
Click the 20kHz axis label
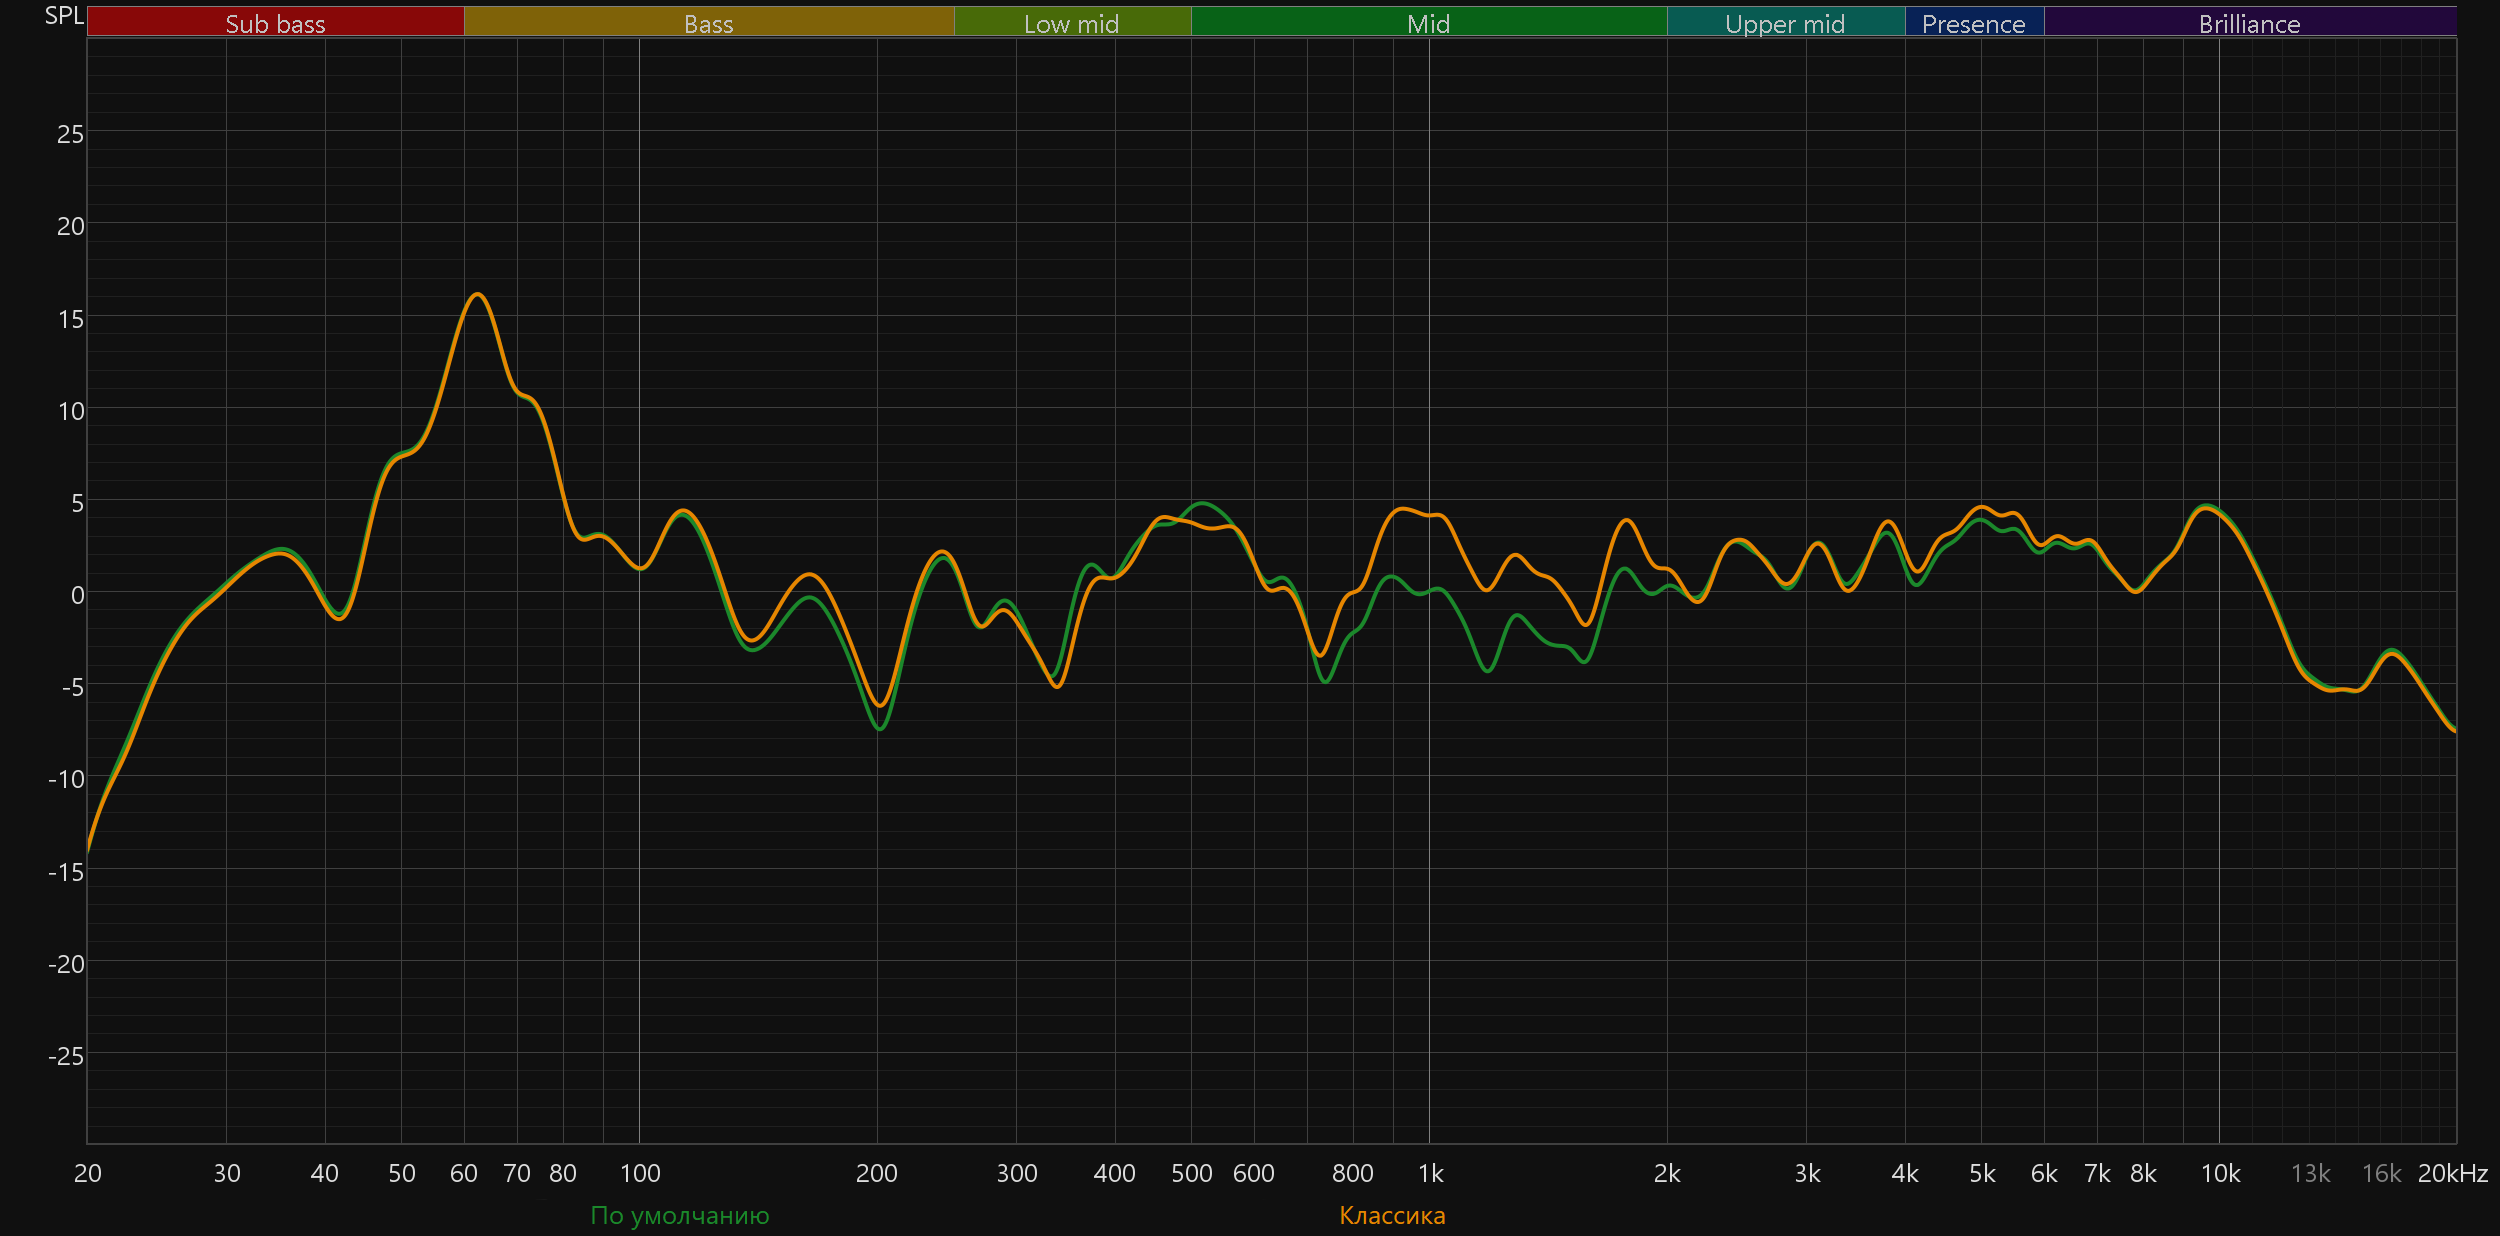[2452, 1173]
